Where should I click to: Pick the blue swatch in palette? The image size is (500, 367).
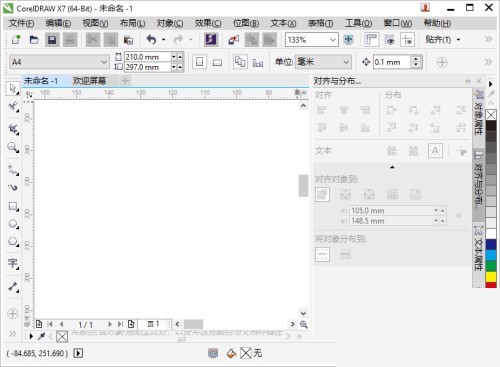pyautogui.click(x=491, y=245)
